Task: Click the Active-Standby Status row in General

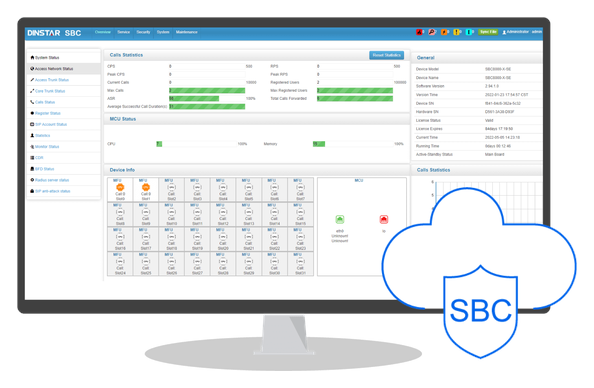Action: click(x=477, y=155)
